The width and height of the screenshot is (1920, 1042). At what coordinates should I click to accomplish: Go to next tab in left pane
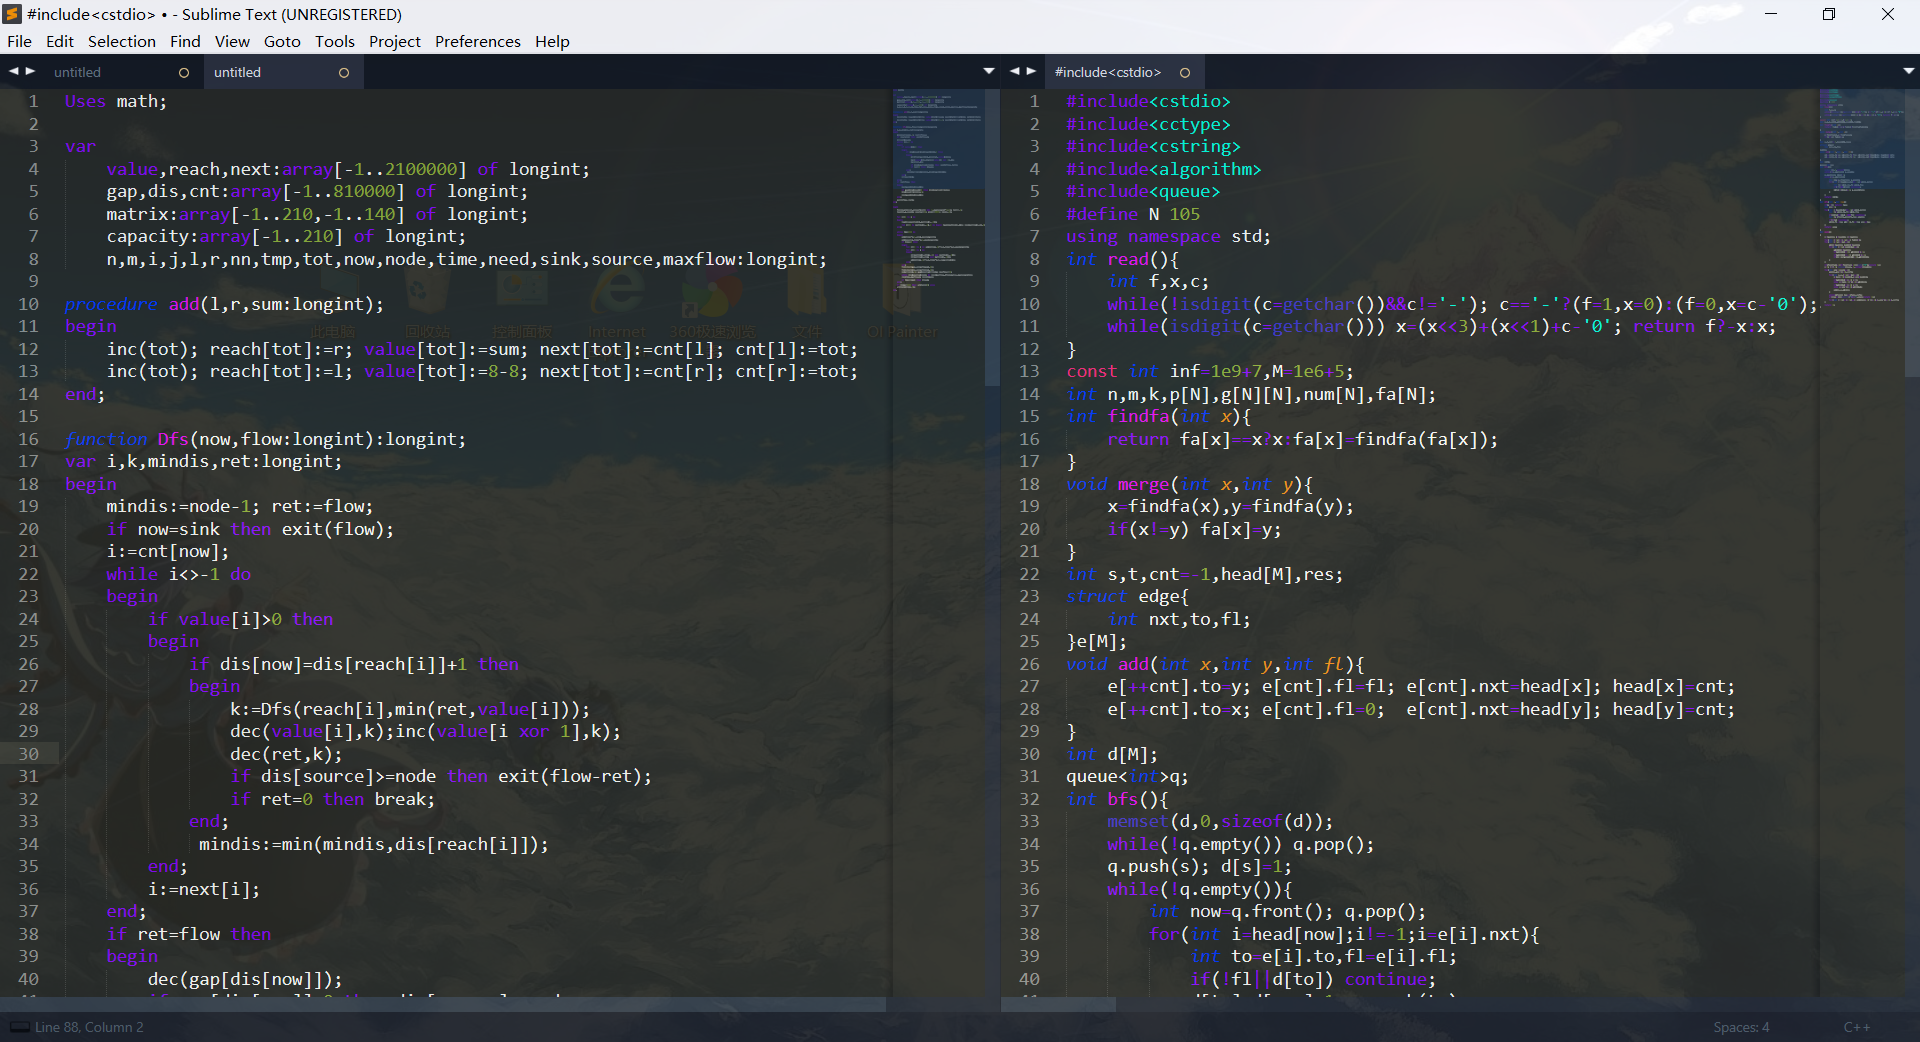31,71
